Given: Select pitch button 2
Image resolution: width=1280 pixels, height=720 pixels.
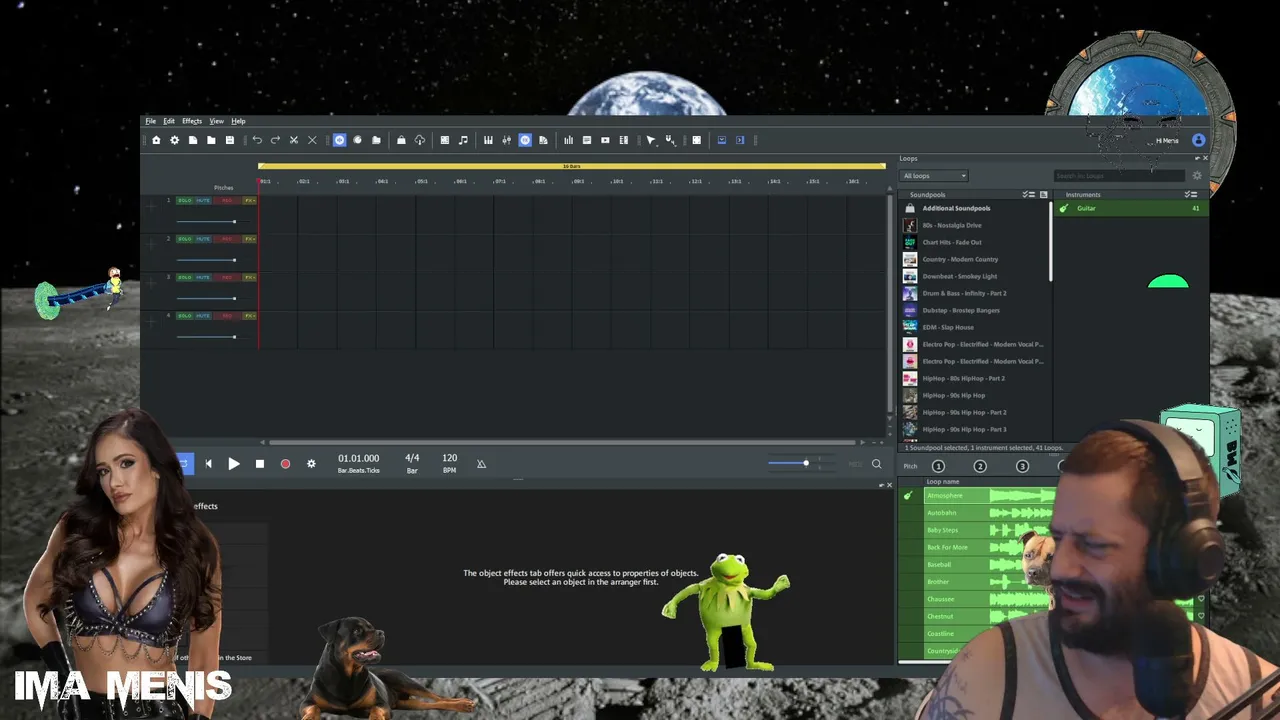Looking at the screenshot, I should point(980,466).
